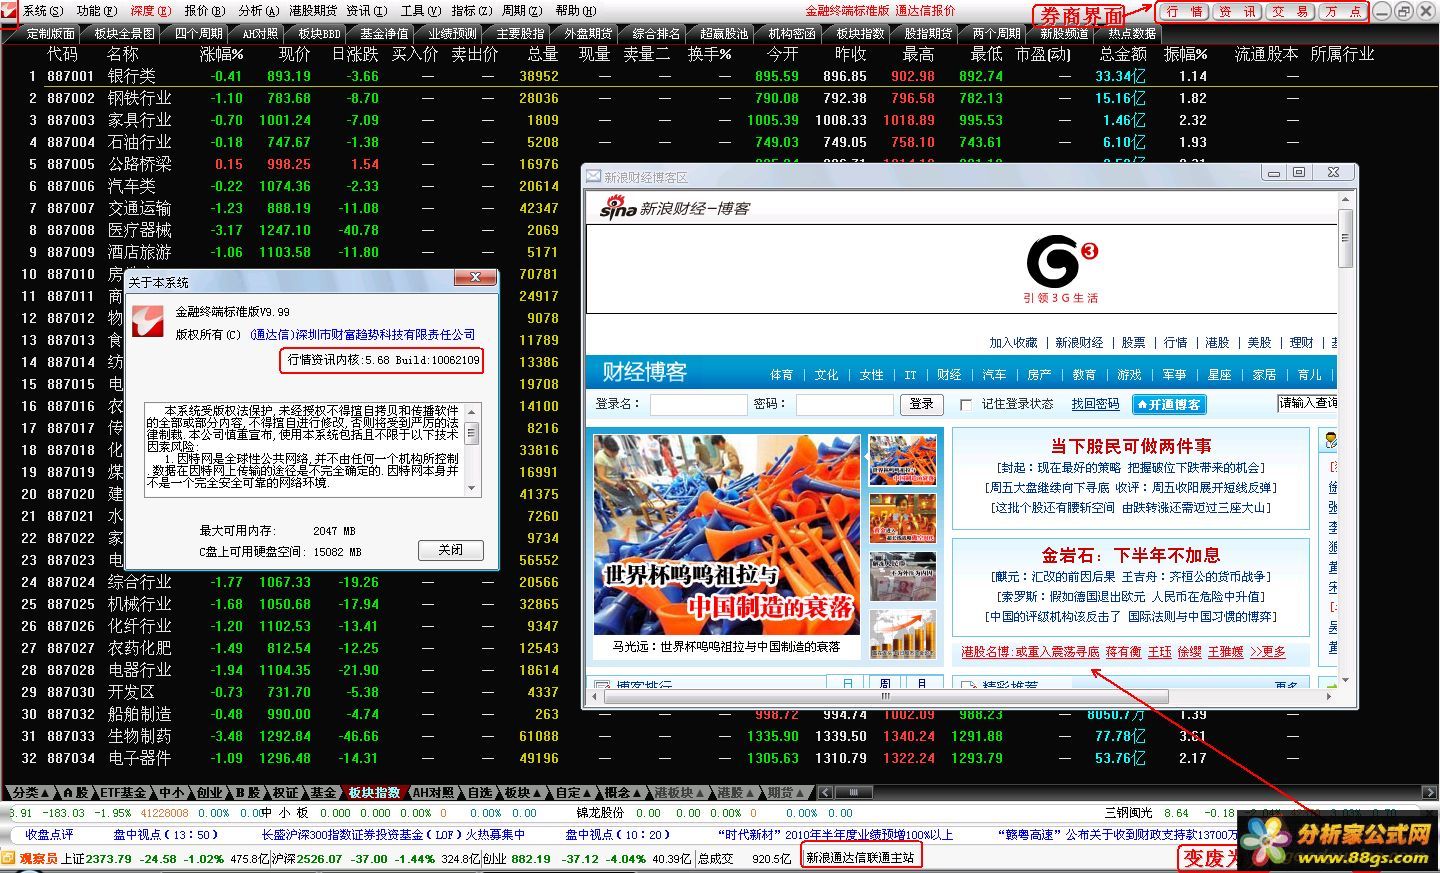Screen dimensions: 1440x873
Task: Click the 收盘点评 news ticker item
Action: 49,834
